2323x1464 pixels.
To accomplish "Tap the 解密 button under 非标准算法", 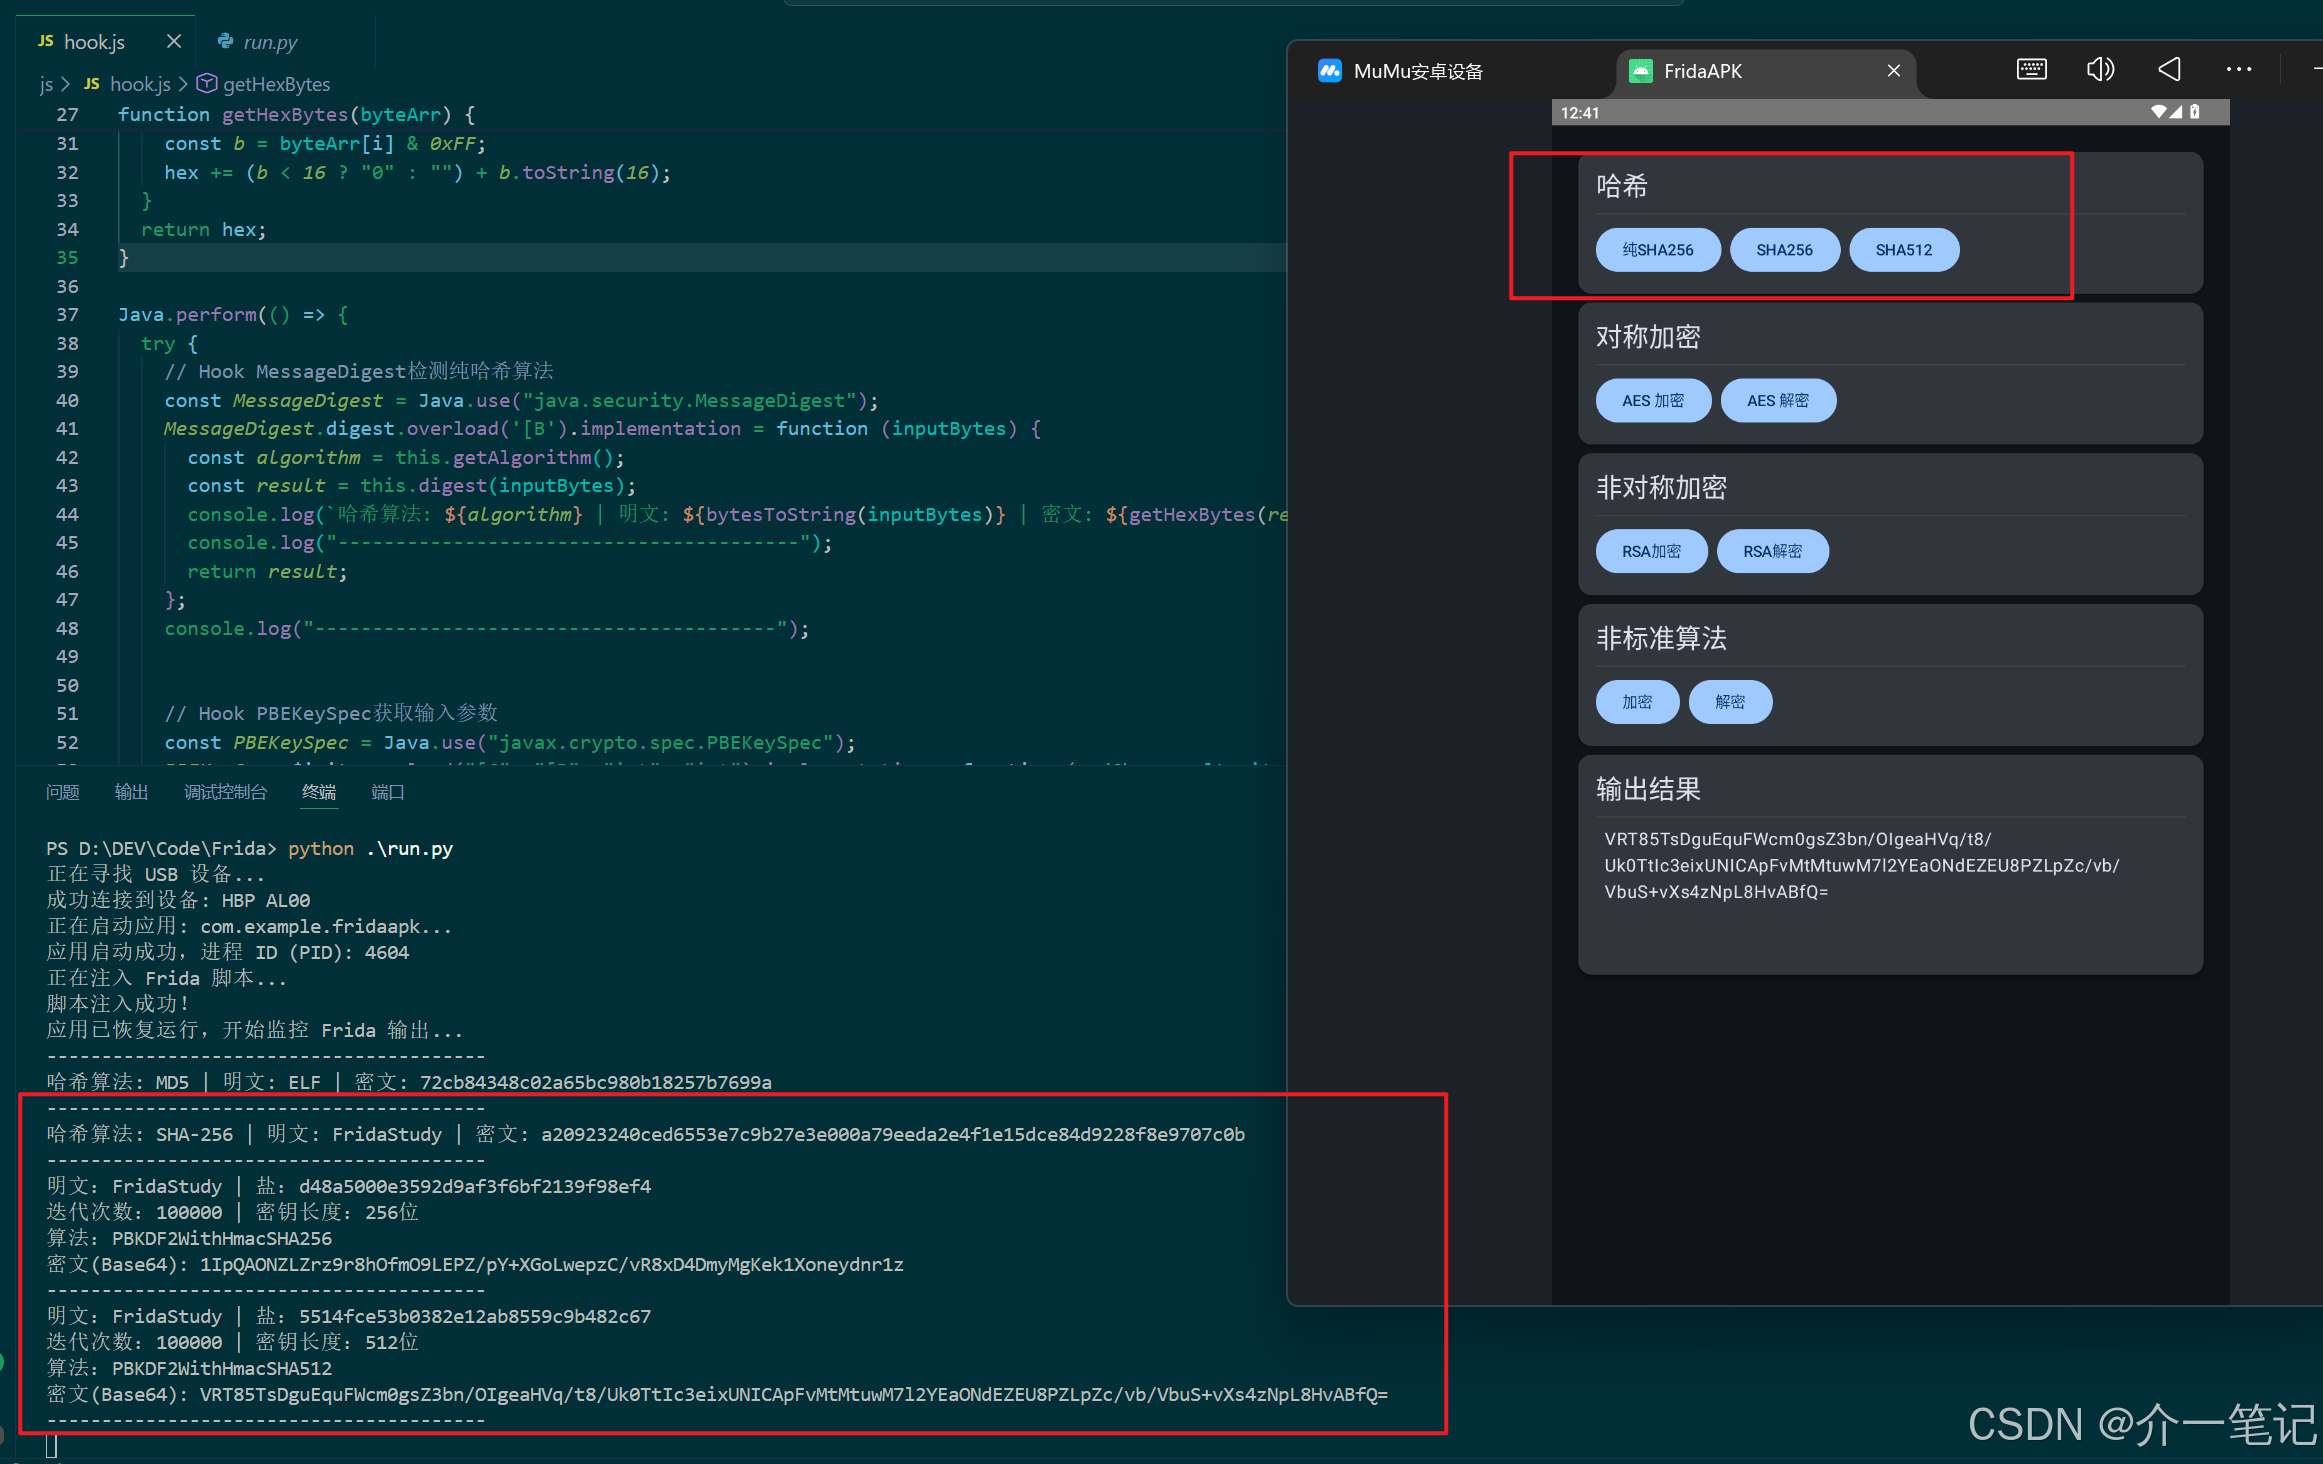I will [1729, 702].
